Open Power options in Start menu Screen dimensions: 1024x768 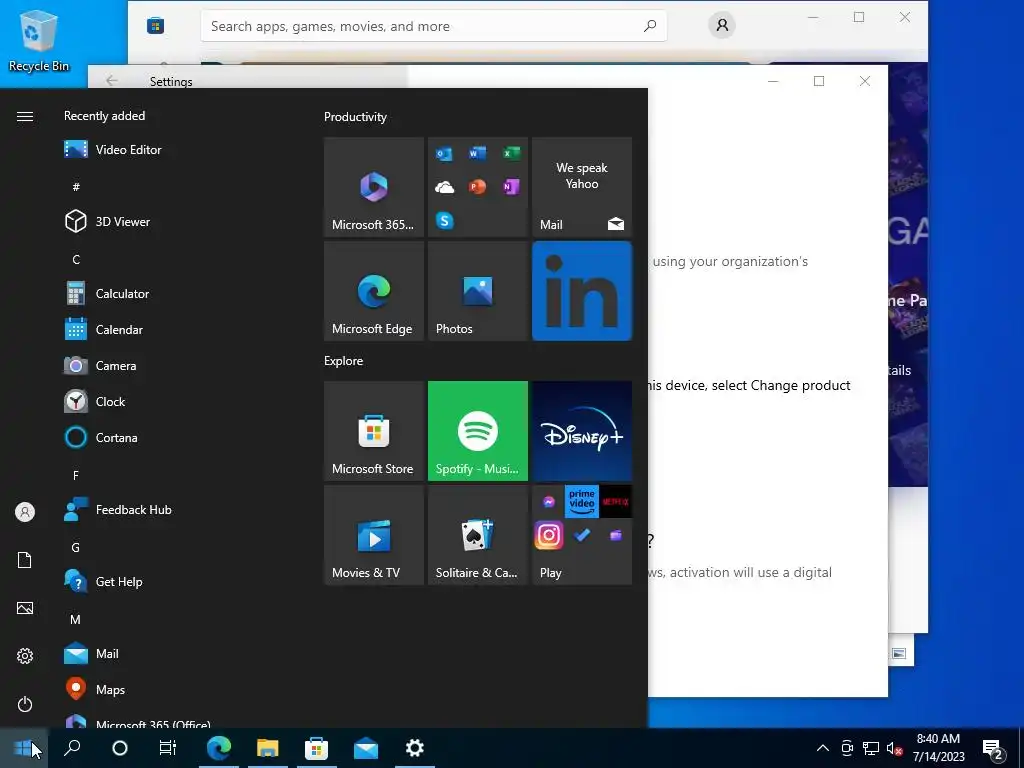[x=25, y=704]
